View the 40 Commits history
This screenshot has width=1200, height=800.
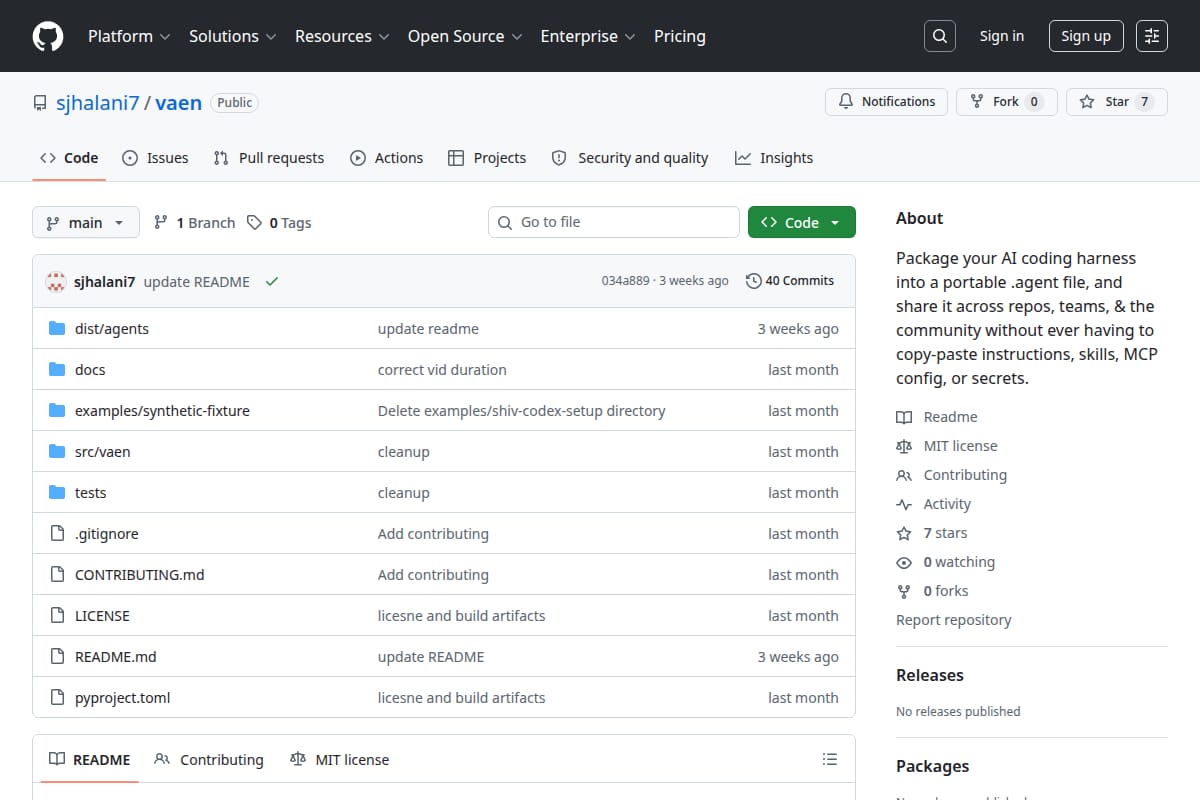790,281
